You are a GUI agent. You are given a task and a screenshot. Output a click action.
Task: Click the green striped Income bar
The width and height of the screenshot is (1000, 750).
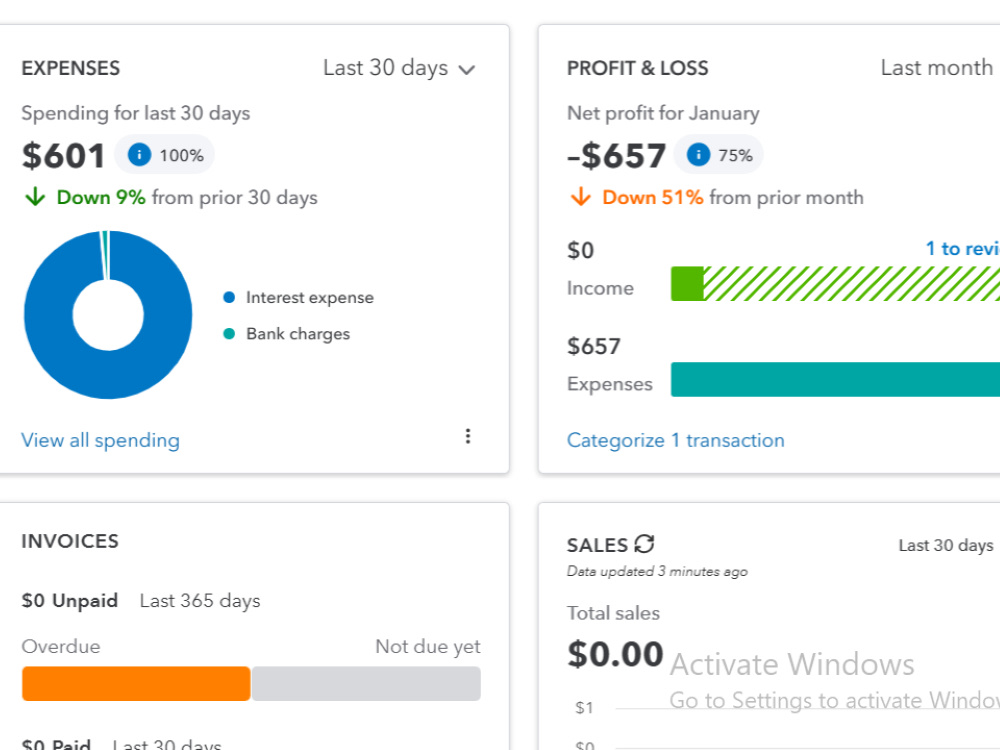(835, 284)
